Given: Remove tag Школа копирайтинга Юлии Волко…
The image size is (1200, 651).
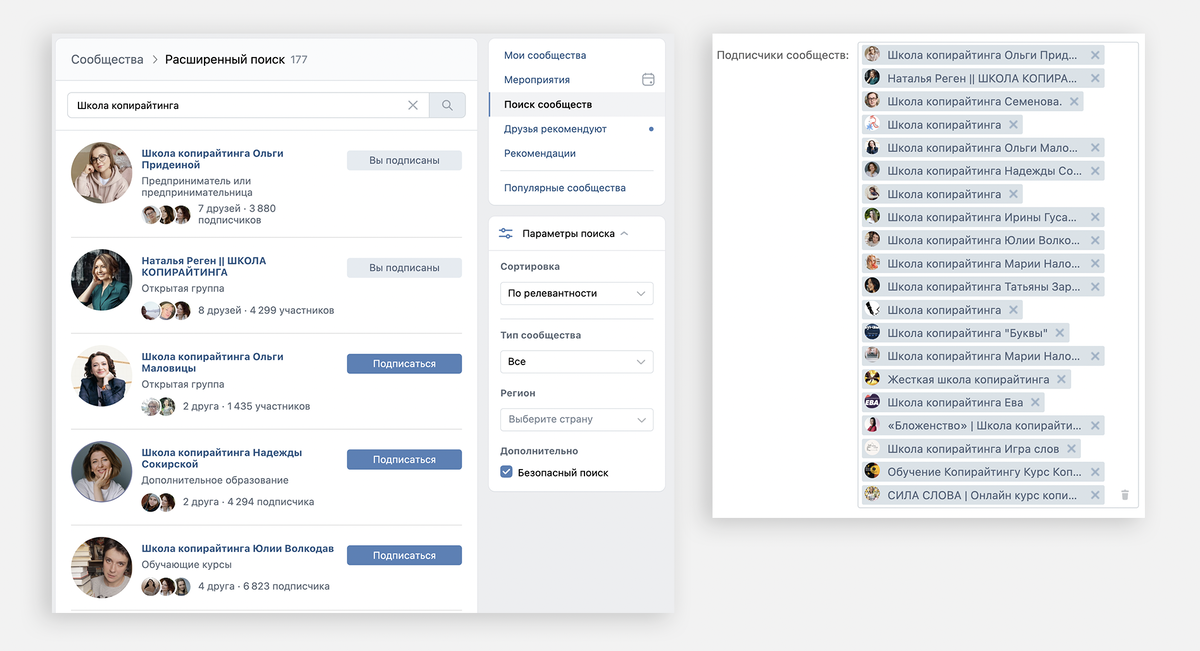Looking at the screenshot, I should coord(1095,240).
